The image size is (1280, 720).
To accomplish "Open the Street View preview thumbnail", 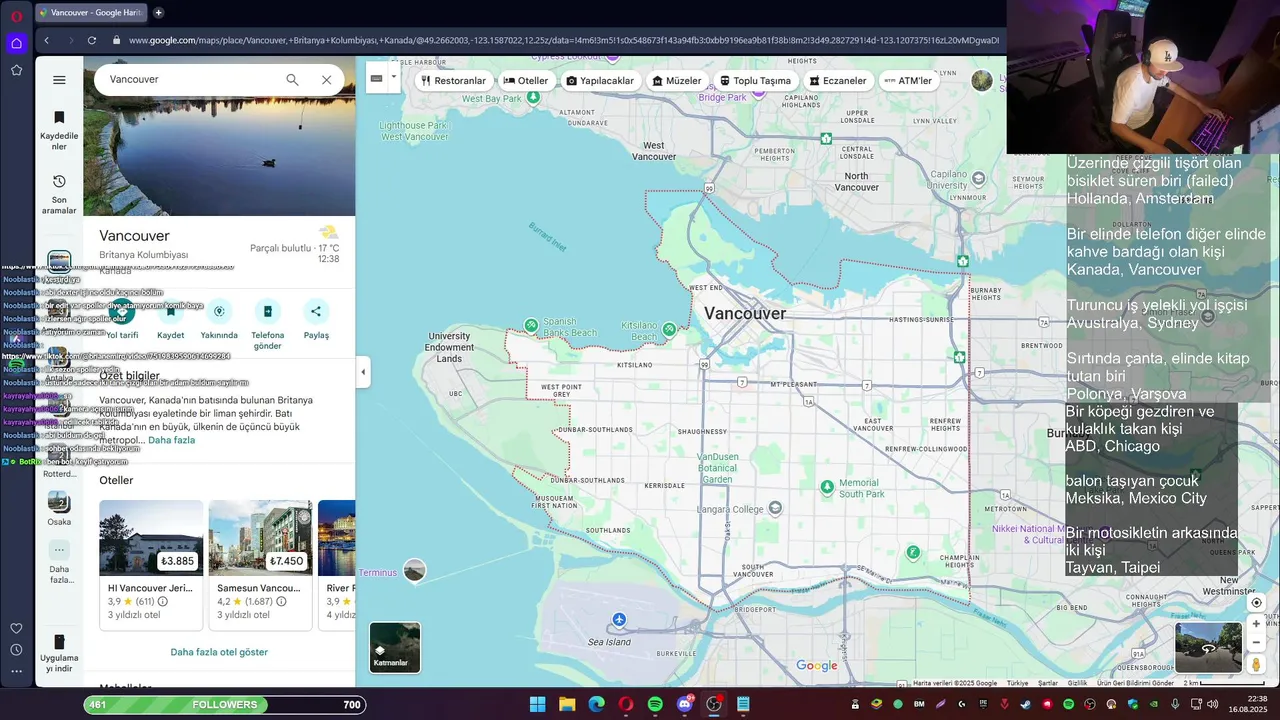I will (1208, 648).
